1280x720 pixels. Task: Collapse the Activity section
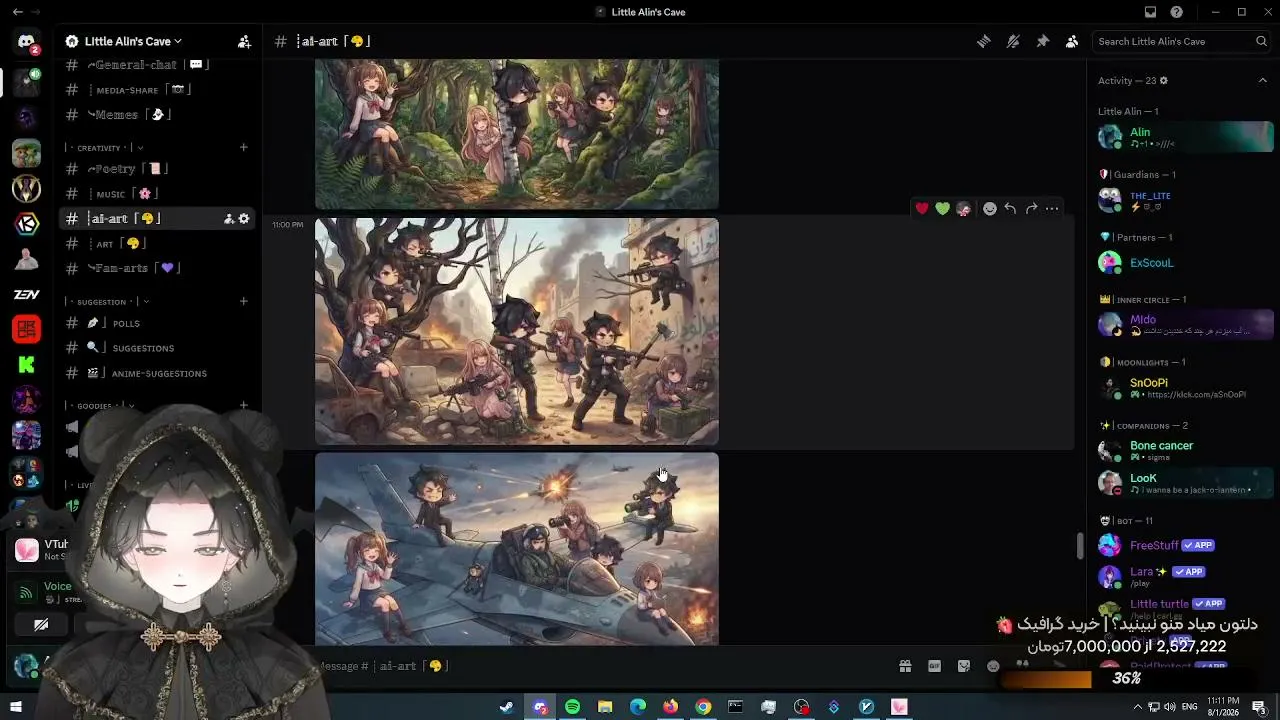(1262, 81)
